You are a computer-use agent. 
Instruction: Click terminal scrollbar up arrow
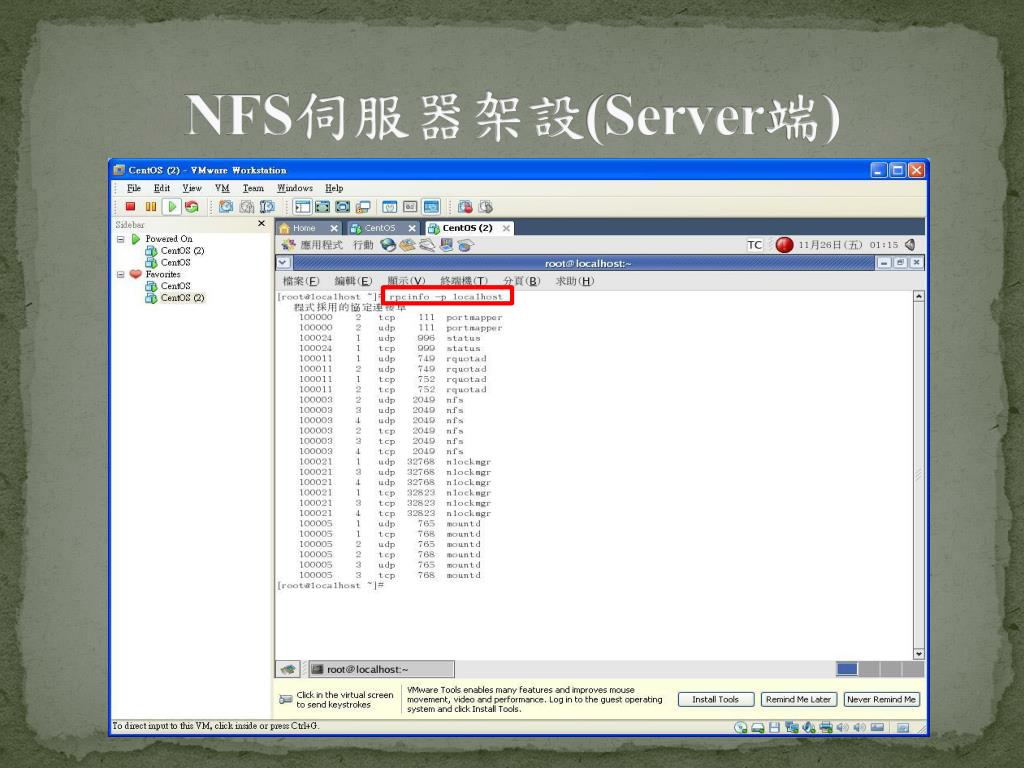pyautogui.click(x=918, y=296)
